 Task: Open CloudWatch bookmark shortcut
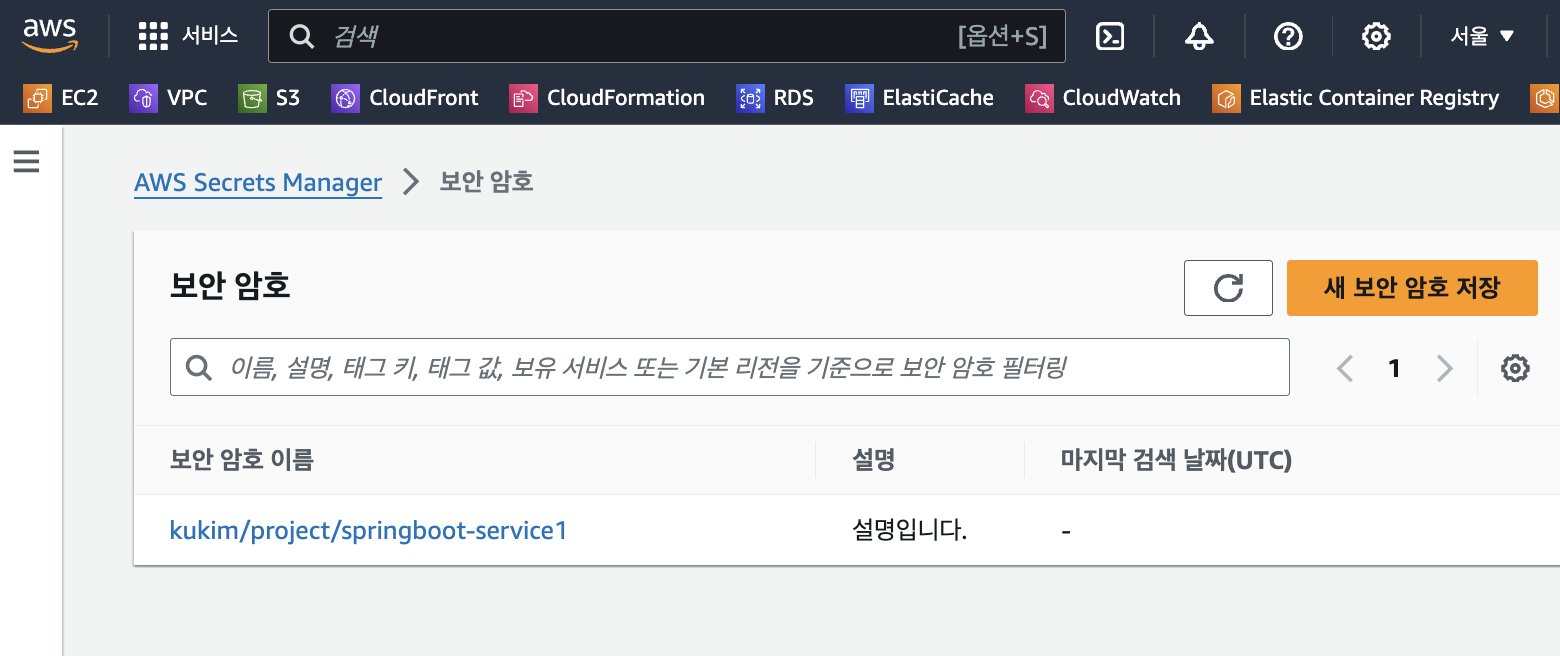tap(1103, 98)
